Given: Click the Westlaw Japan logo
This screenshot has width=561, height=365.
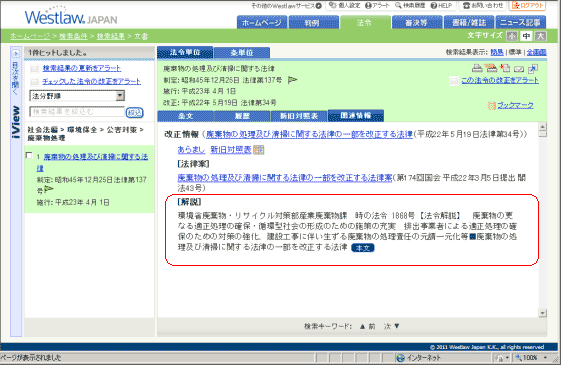Looking at the screenshot, I should pyautogui.click(x=71, y=17).
